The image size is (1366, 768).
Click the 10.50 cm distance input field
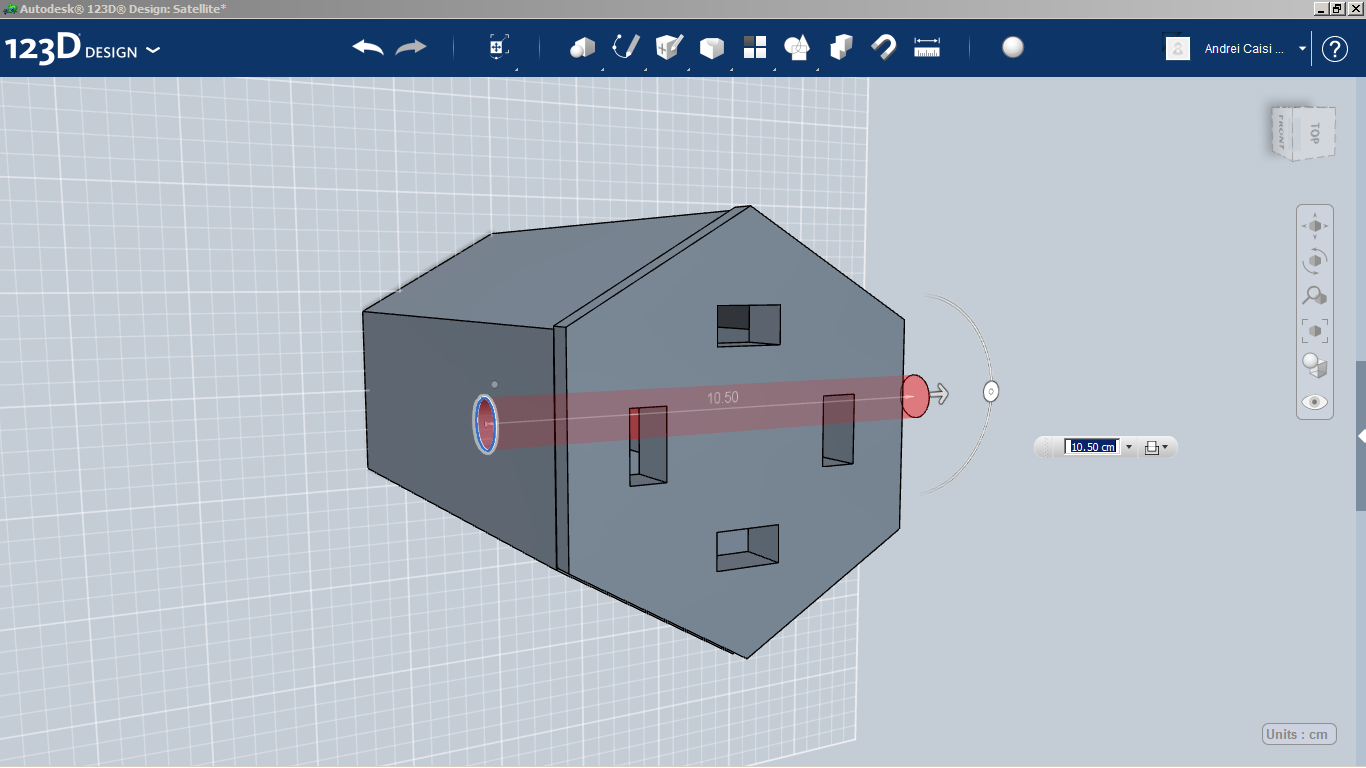(1092, 447)
